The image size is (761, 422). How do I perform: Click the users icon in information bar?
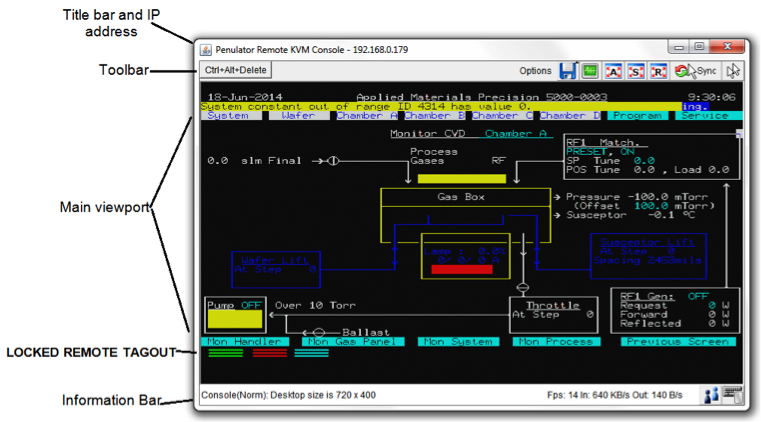[x=709, y=395]
